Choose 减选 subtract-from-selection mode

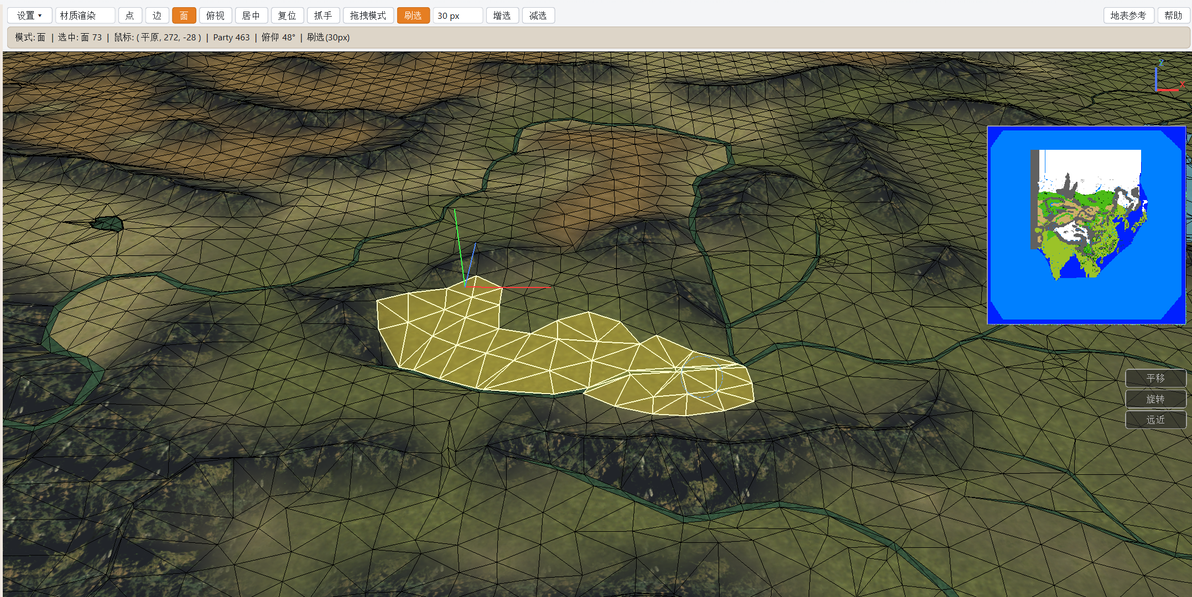[538, 15]
